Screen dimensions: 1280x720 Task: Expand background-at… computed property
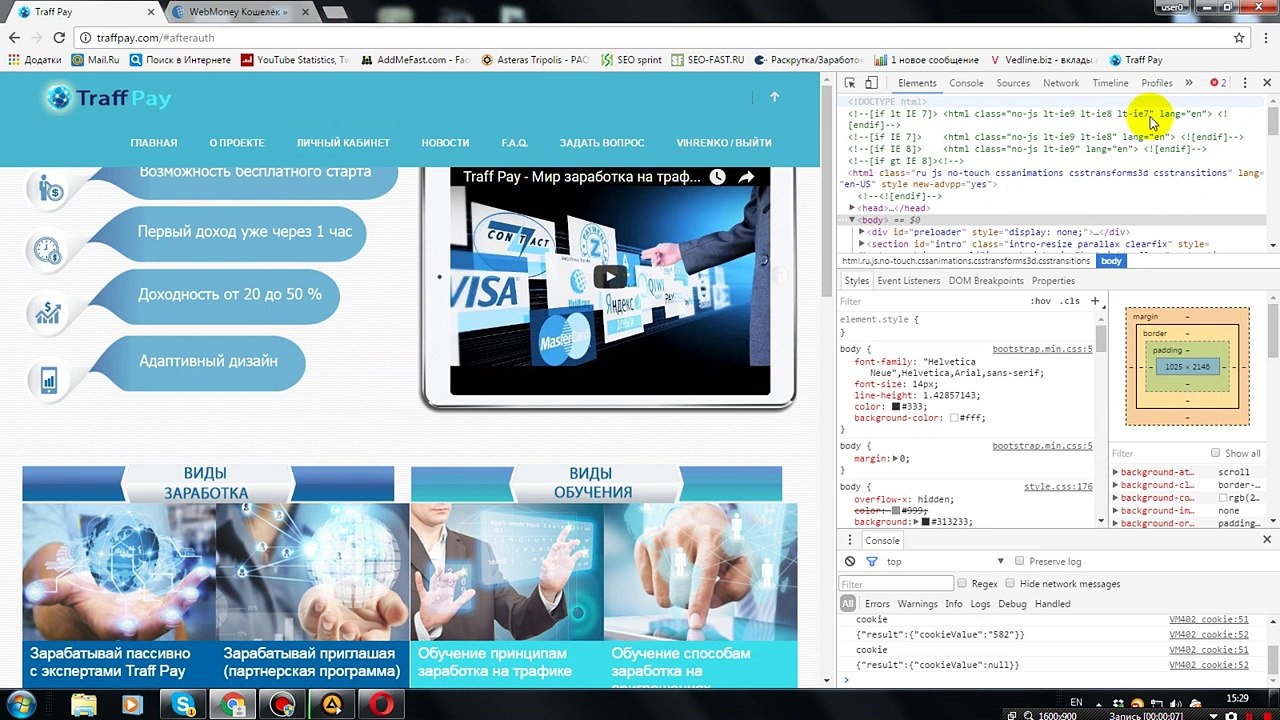(1116, 472)
